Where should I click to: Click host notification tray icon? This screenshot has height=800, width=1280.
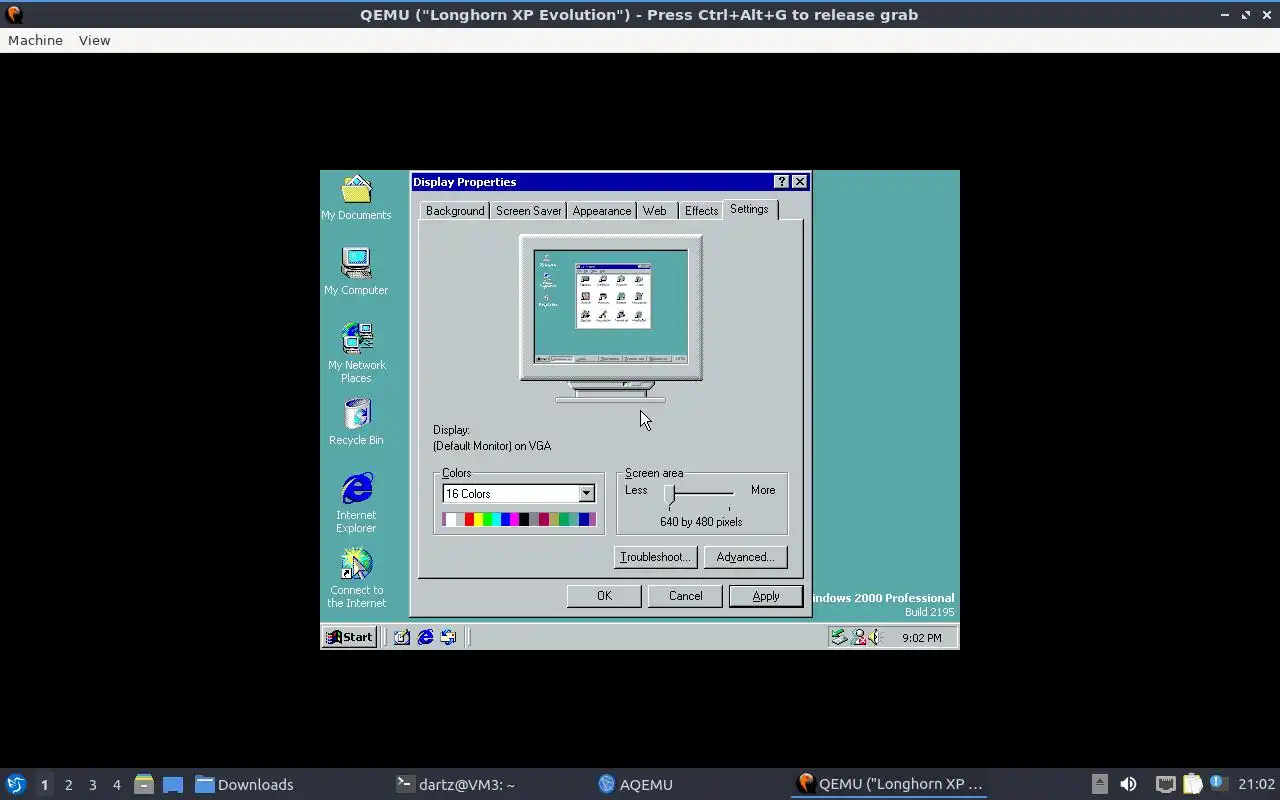[1217, 784]
